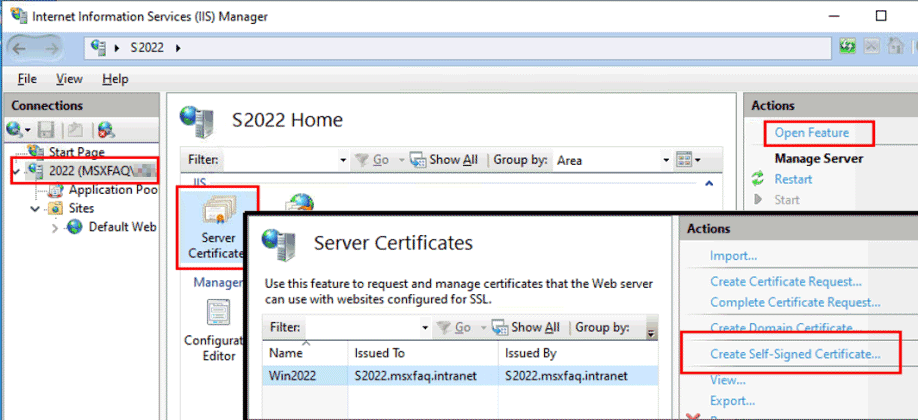Click the Filter input in Server Certificates
The width and height of the screenshot is (918, 420).
(363, 327)
